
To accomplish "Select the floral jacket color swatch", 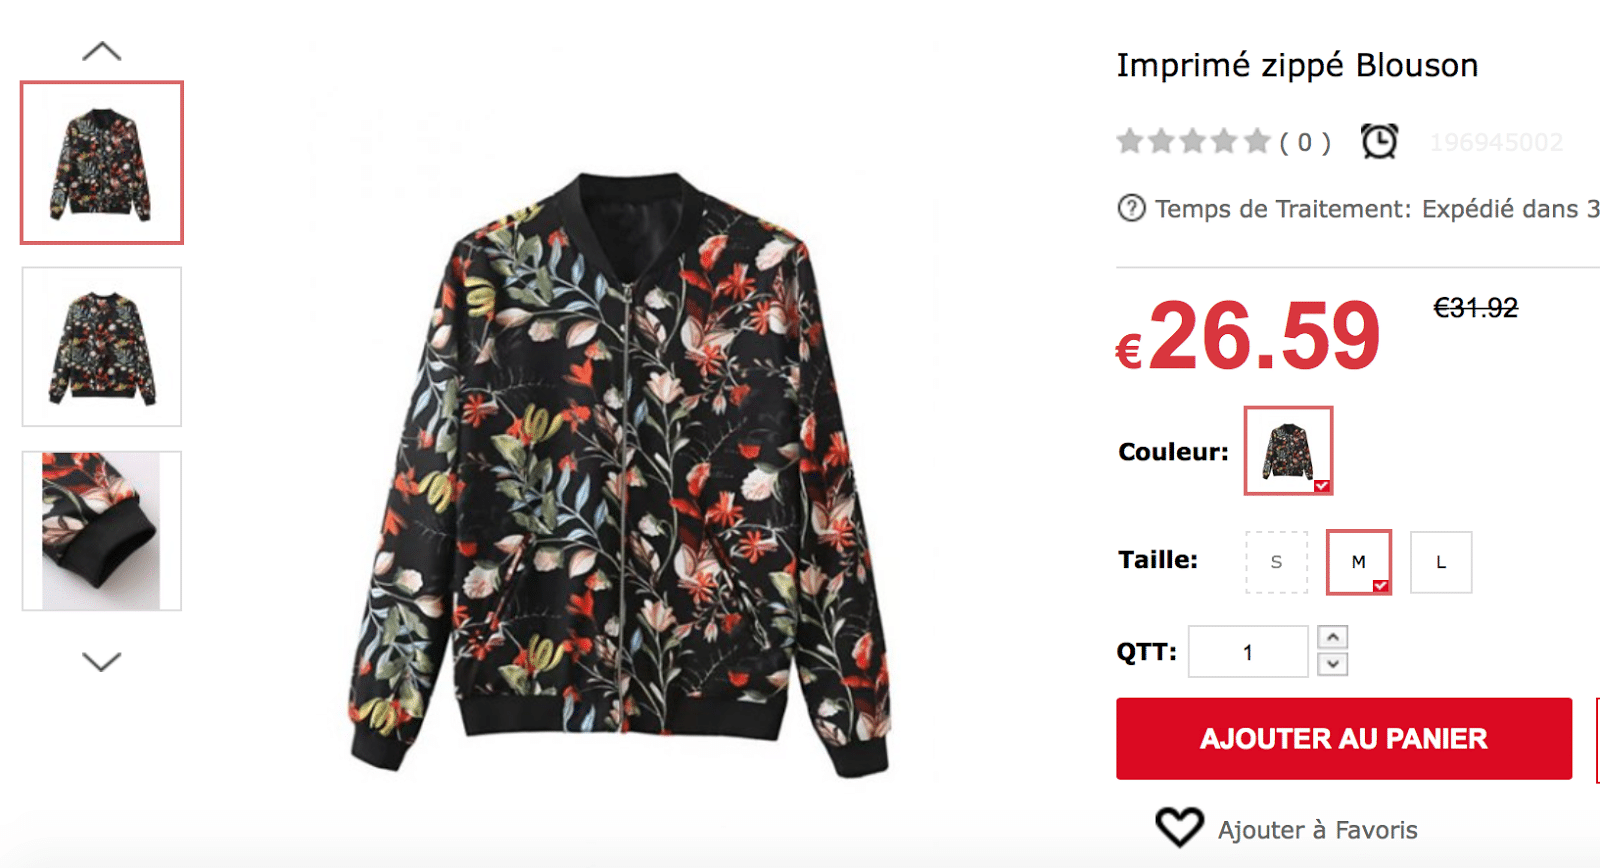I will pyautogui.click(x=1288, y=451).
